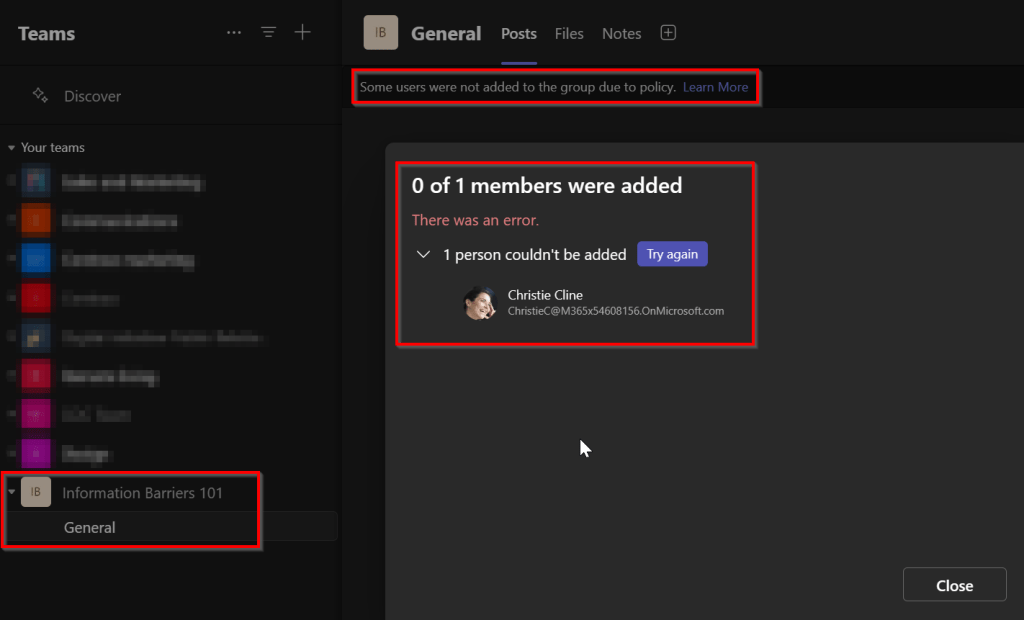Switch to the Posts tab
The image size is (1024, 620).
pos(519,33)
